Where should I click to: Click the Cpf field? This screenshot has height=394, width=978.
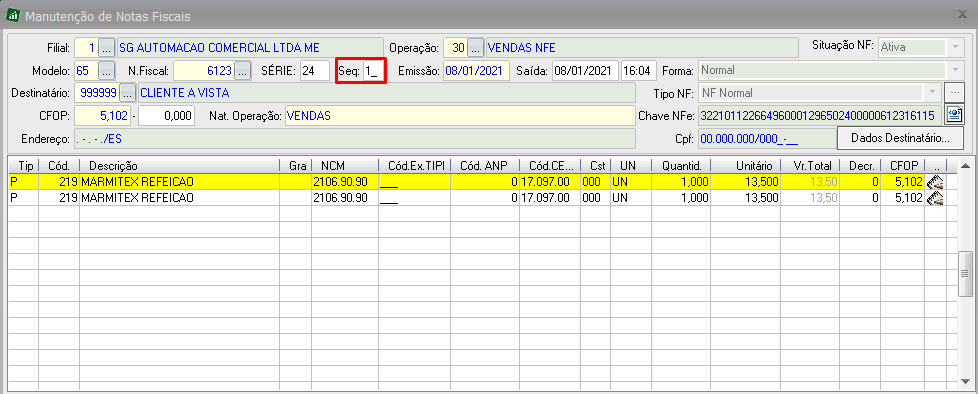(767, 138)
